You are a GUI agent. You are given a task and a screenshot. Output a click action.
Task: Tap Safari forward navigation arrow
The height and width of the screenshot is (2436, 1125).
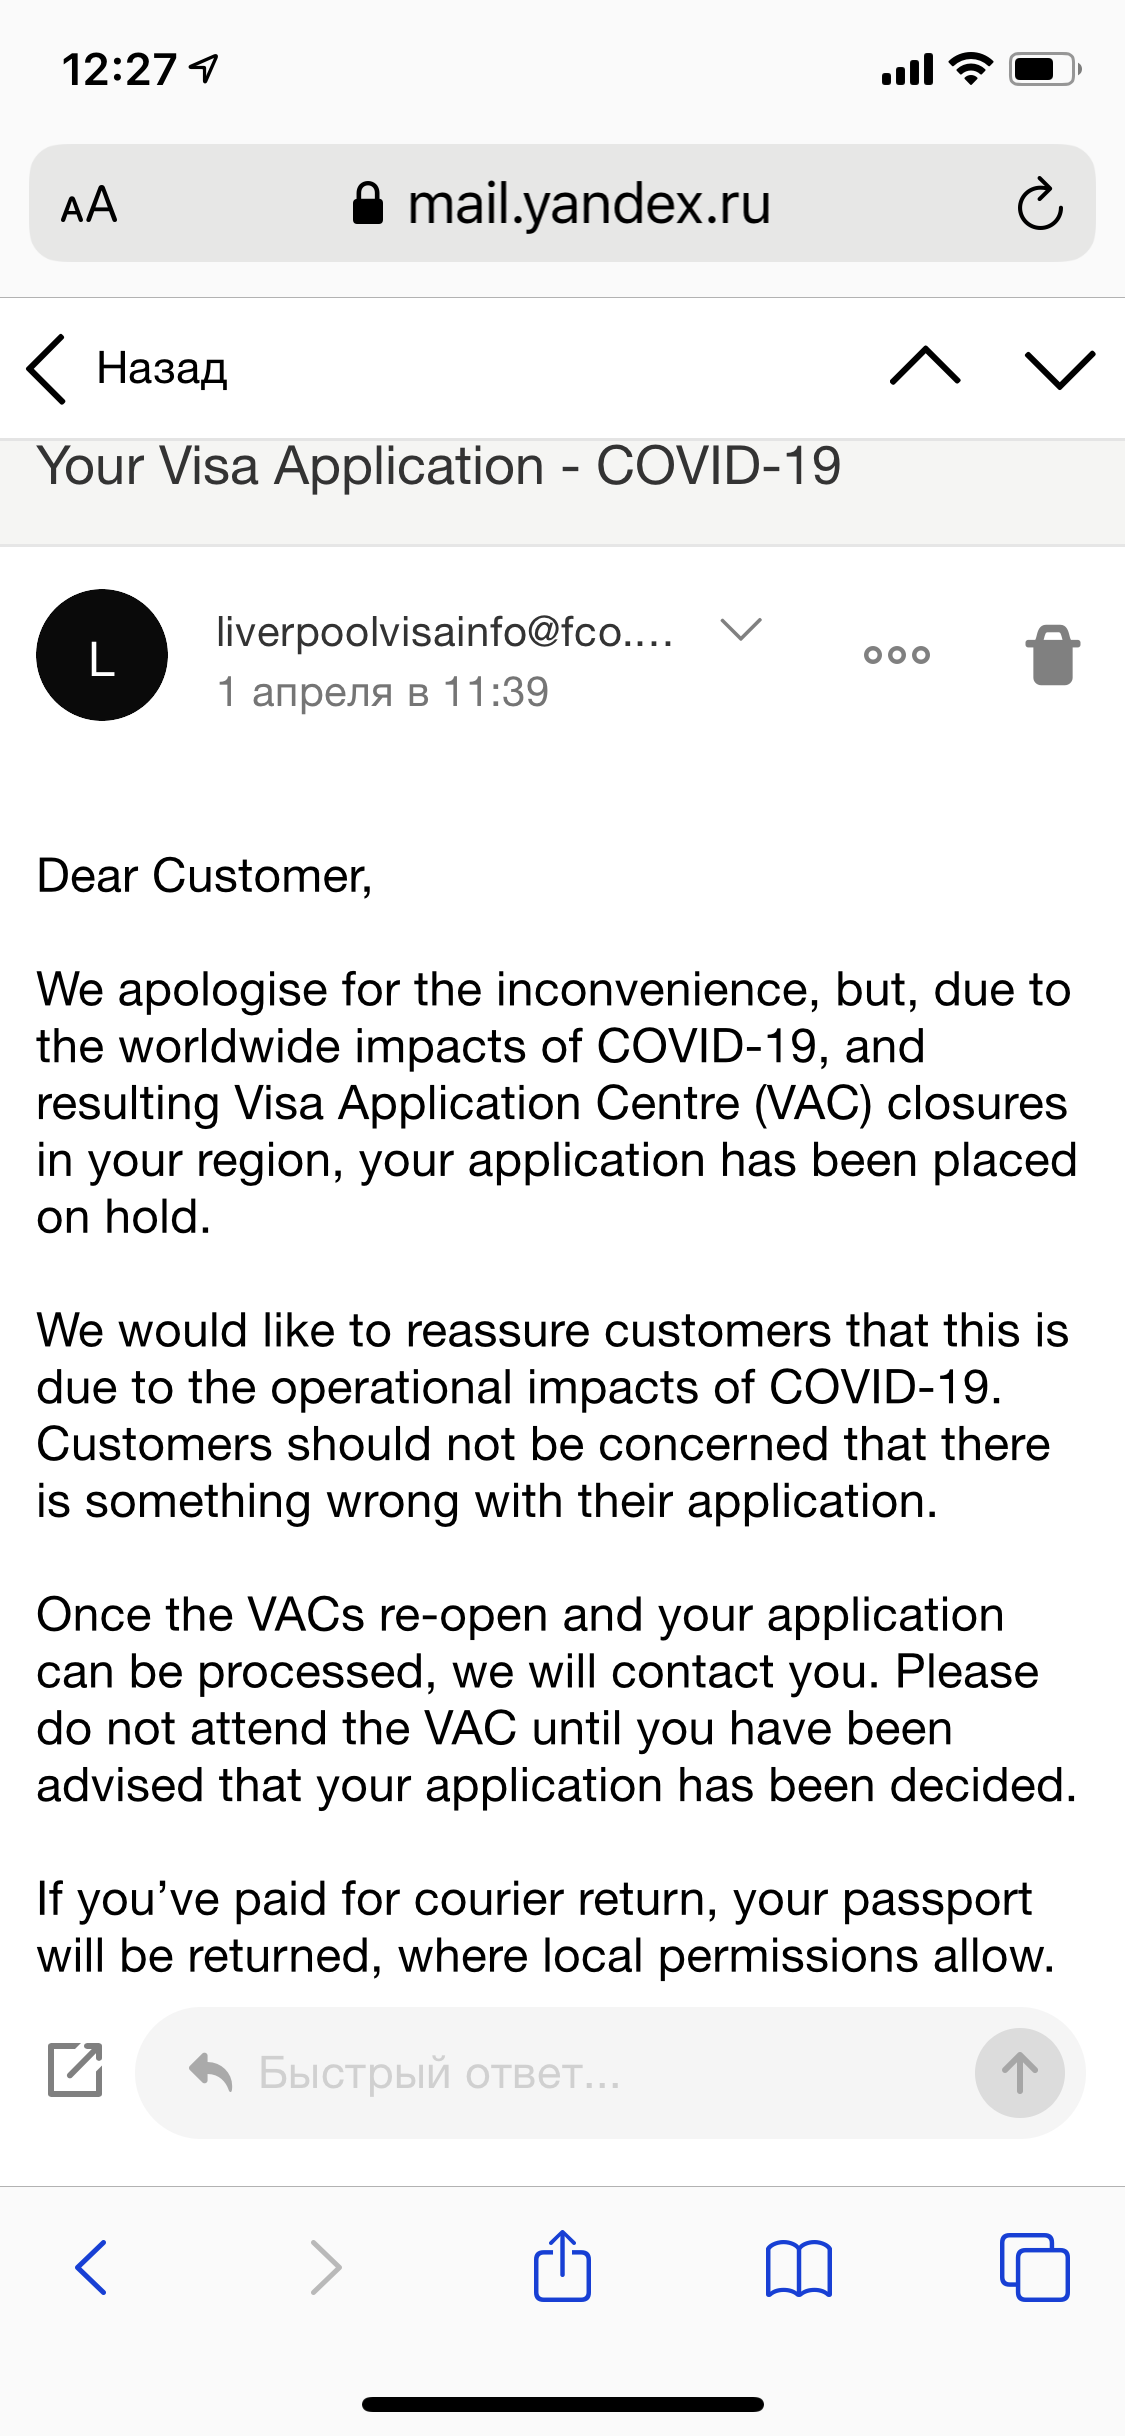(326, 2267)
